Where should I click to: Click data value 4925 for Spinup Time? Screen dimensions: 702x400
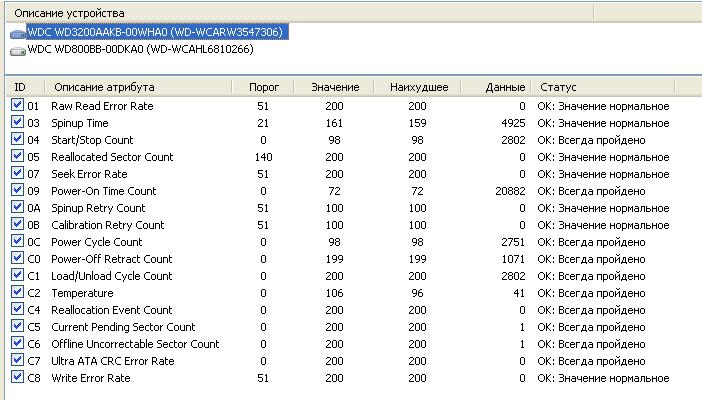(x=513, y=123)
